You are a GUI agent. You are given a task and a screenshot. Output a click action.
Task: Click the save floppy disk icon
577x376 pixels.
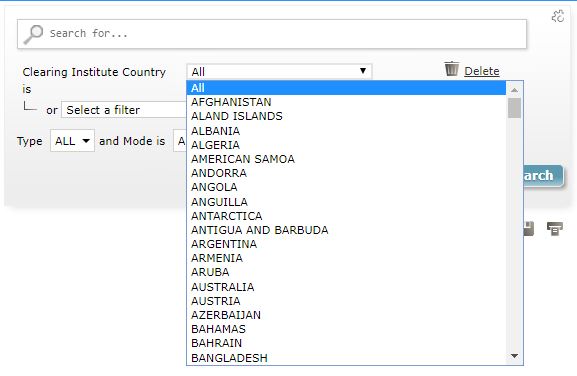[x=528, y=229]
